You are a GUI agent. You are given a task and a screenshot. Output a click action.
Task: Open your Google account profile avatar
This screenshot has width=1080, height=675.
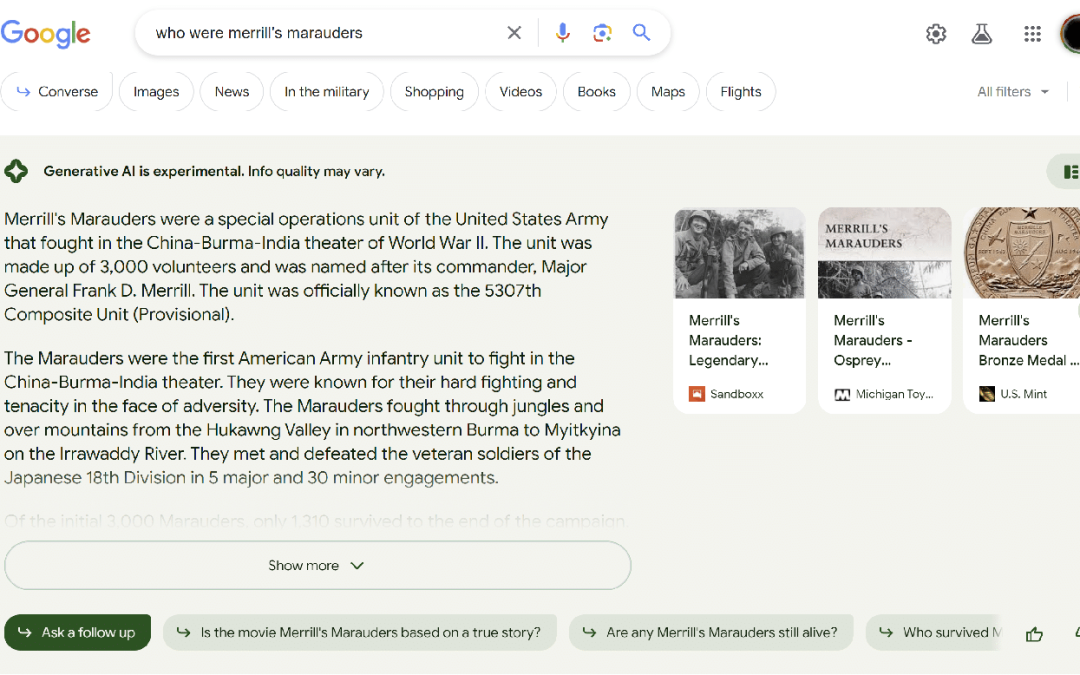point(1071,32)
